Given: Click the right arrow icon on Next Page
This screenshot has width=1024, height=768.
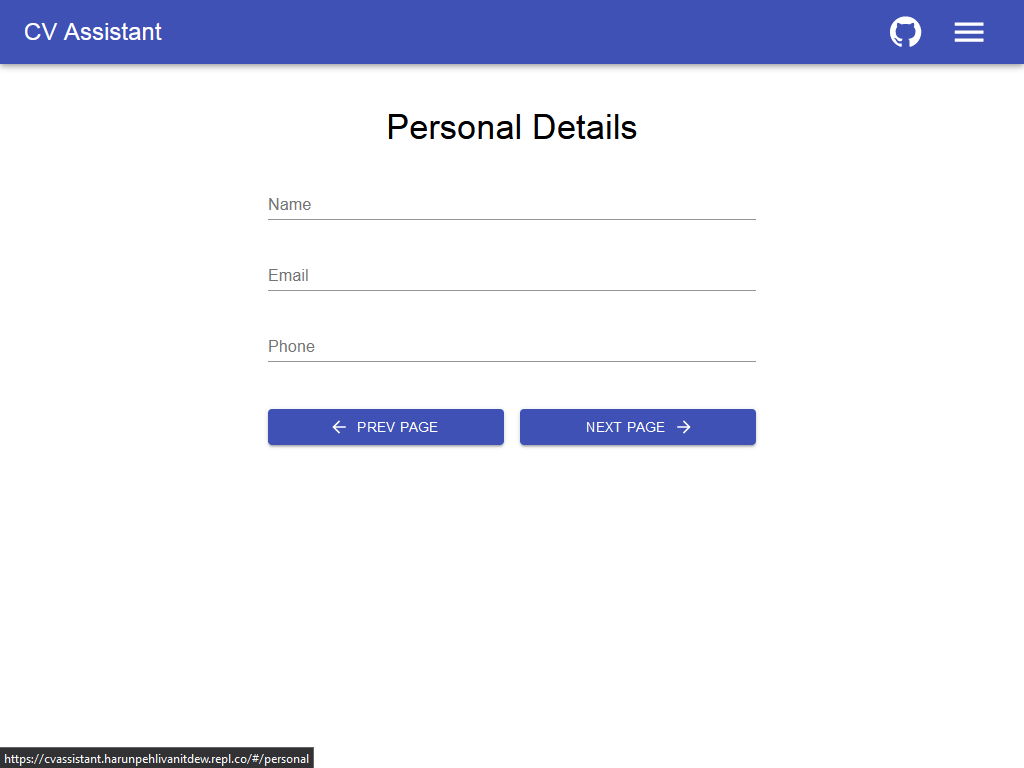Looking at the screenshot, I should tap(684, 427).
